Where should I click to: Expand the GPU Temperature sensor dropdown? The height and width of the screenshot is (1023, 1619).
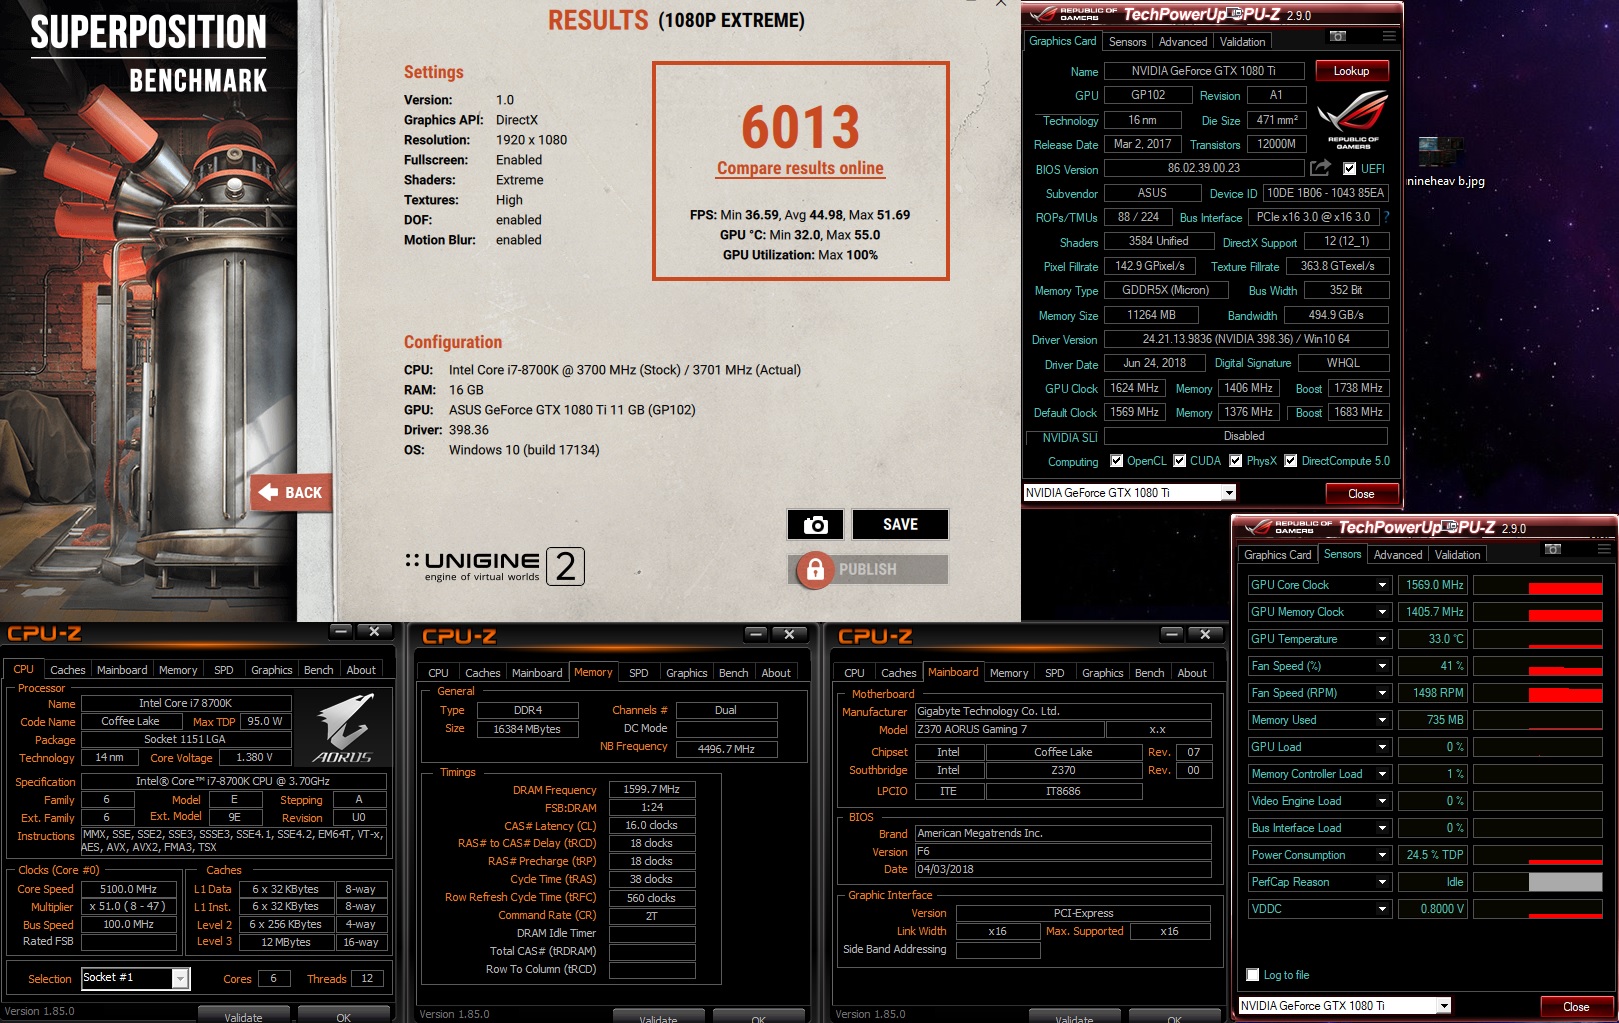1382,639
